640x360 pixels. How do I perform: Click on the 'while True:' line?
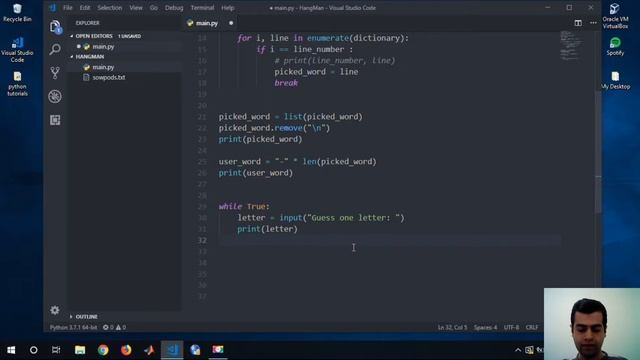244,207
